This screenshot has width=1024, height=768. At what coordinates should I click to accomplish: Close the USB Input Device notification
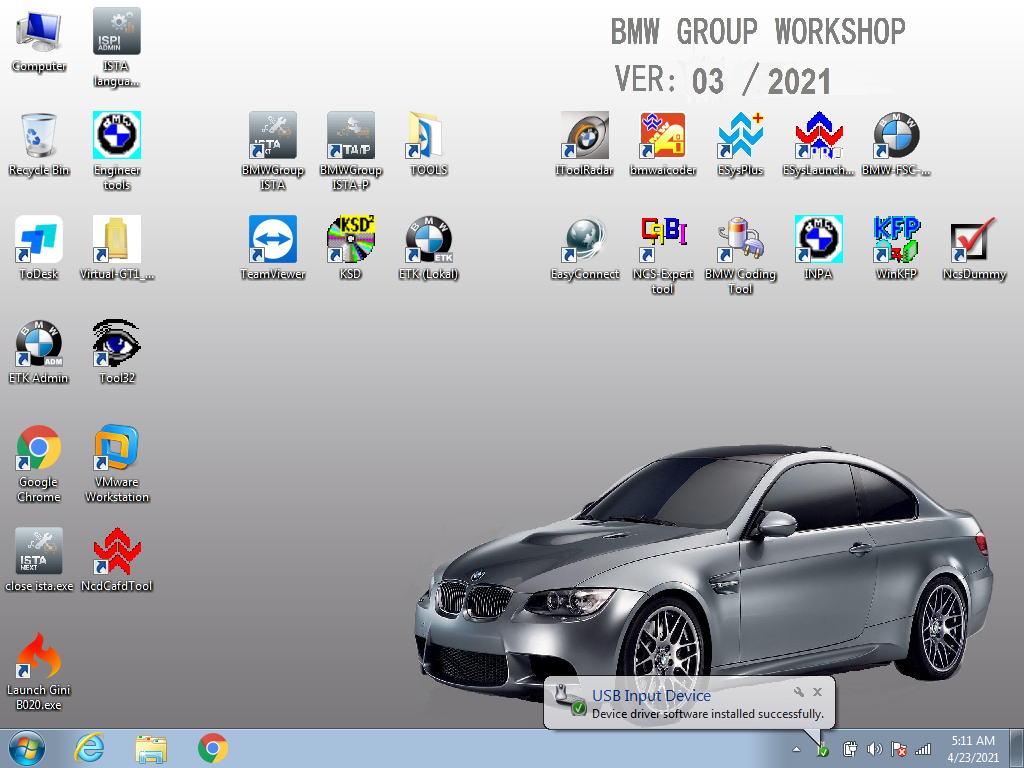(x=817, y=692)
